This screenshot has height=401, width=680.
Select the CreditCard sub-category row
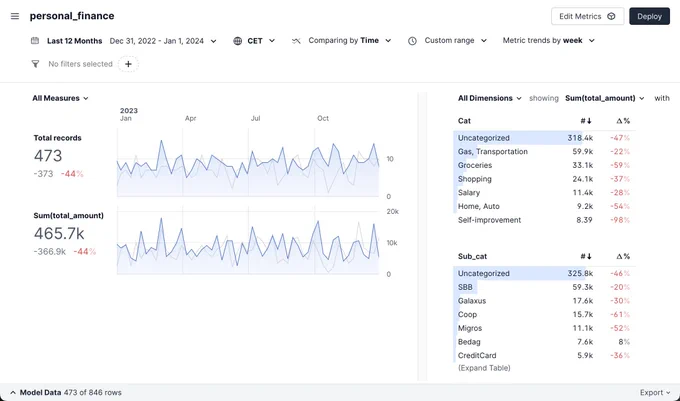tap(544, 355)
